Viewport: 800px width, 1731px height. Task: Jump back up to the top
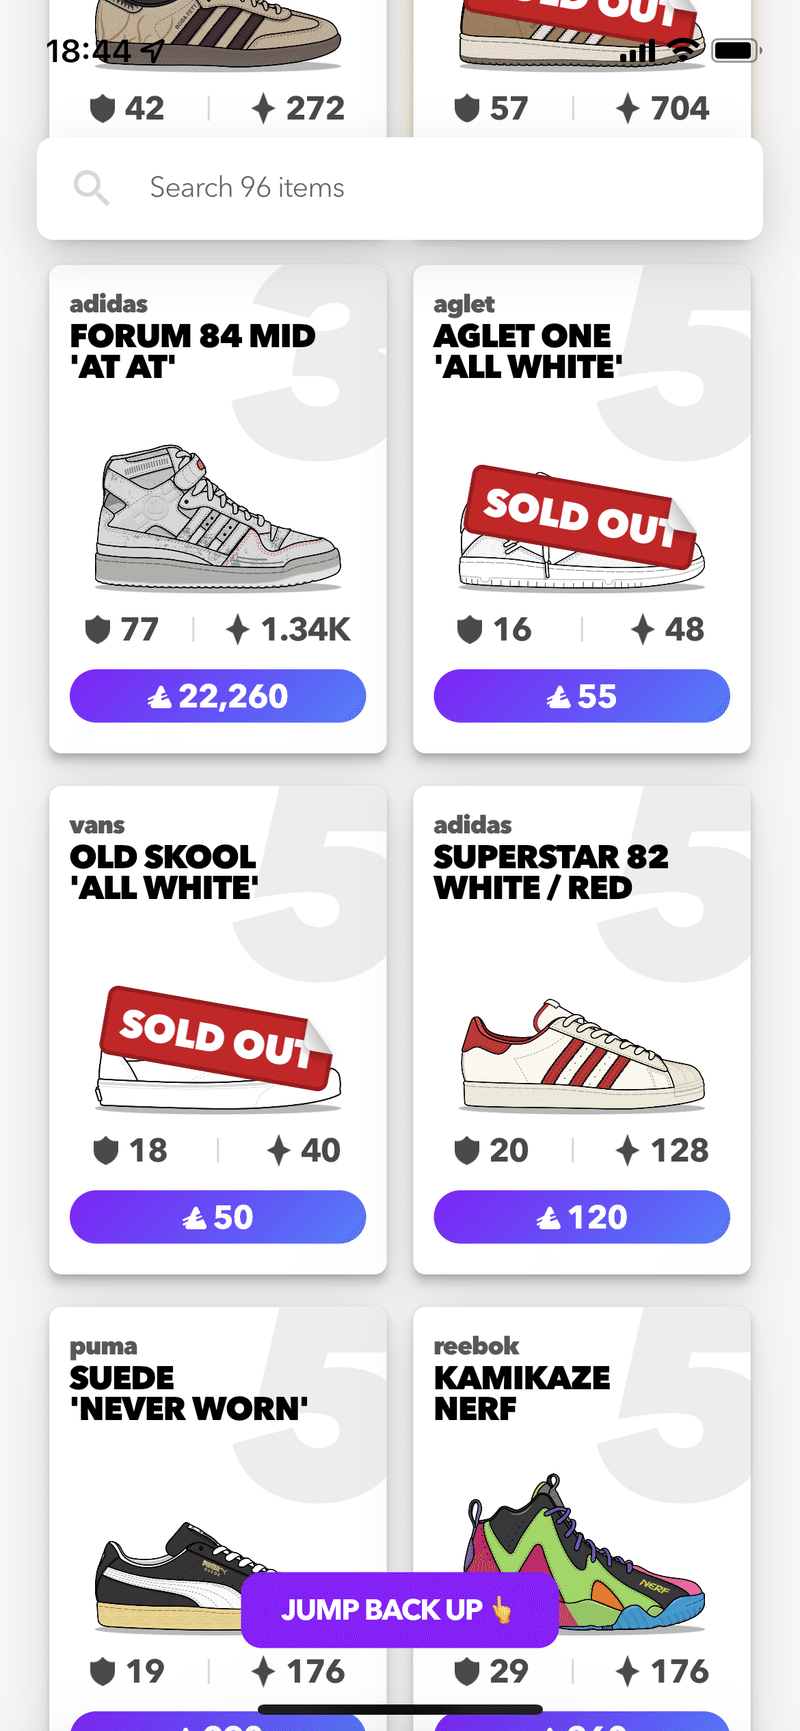399,1609
